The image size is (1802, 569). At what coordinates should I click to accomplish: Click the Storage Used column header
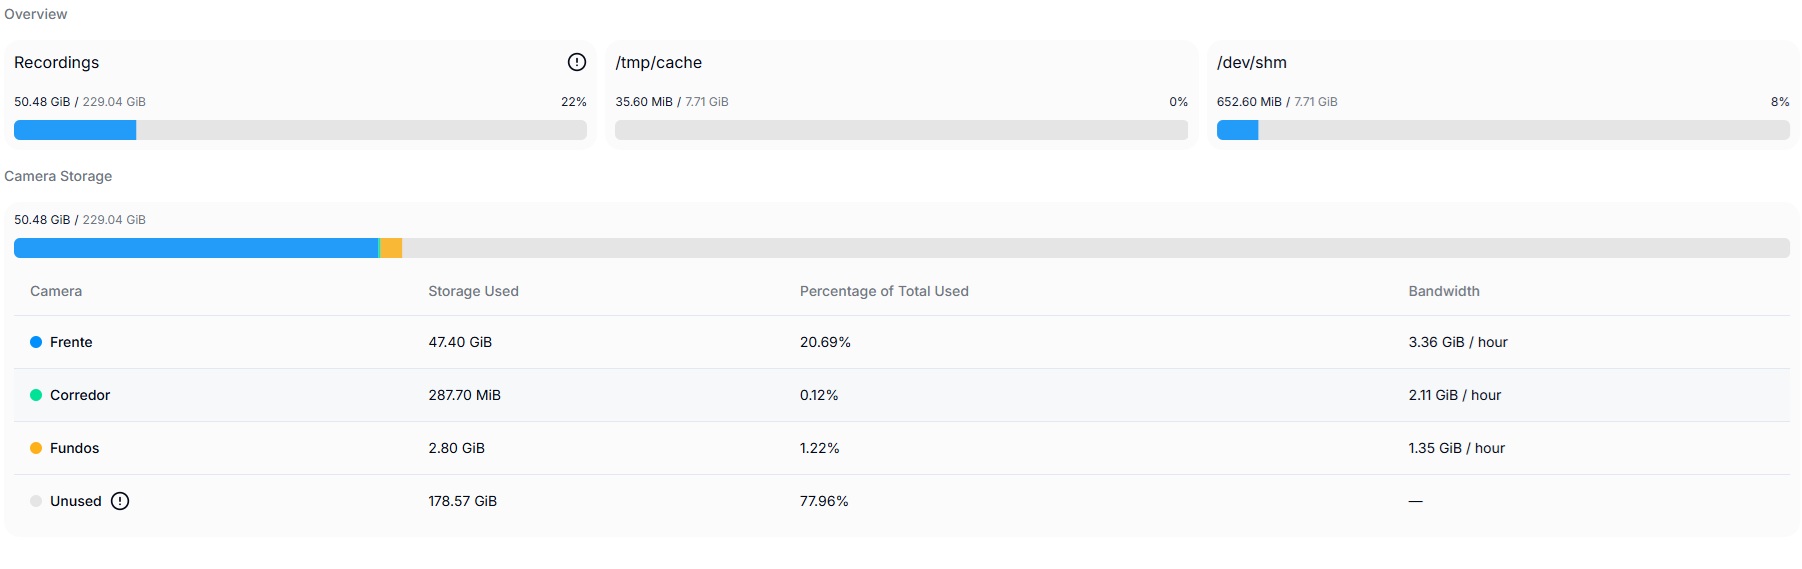pyautogui.click(x=473, y=291)
